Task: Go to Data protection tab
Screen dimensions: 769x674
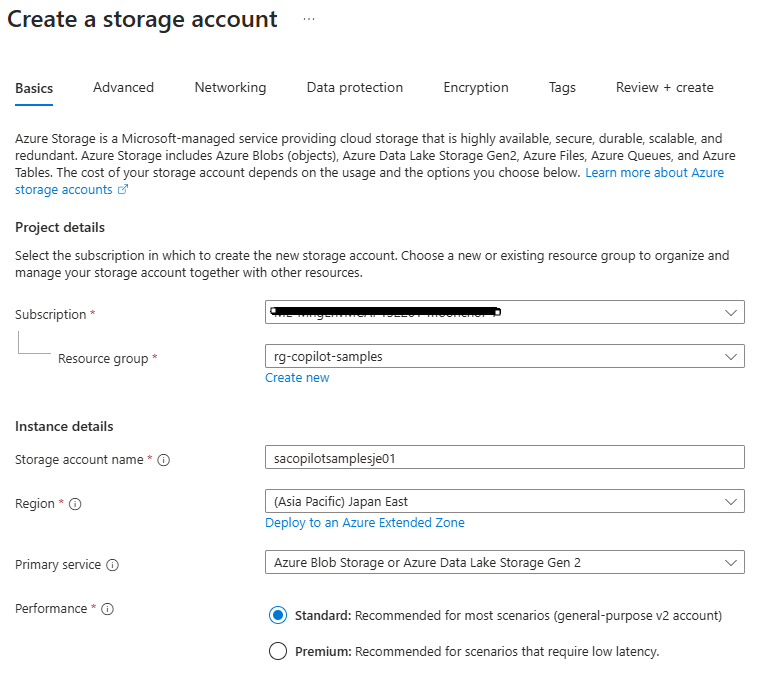Action: (x=354, y=88)
